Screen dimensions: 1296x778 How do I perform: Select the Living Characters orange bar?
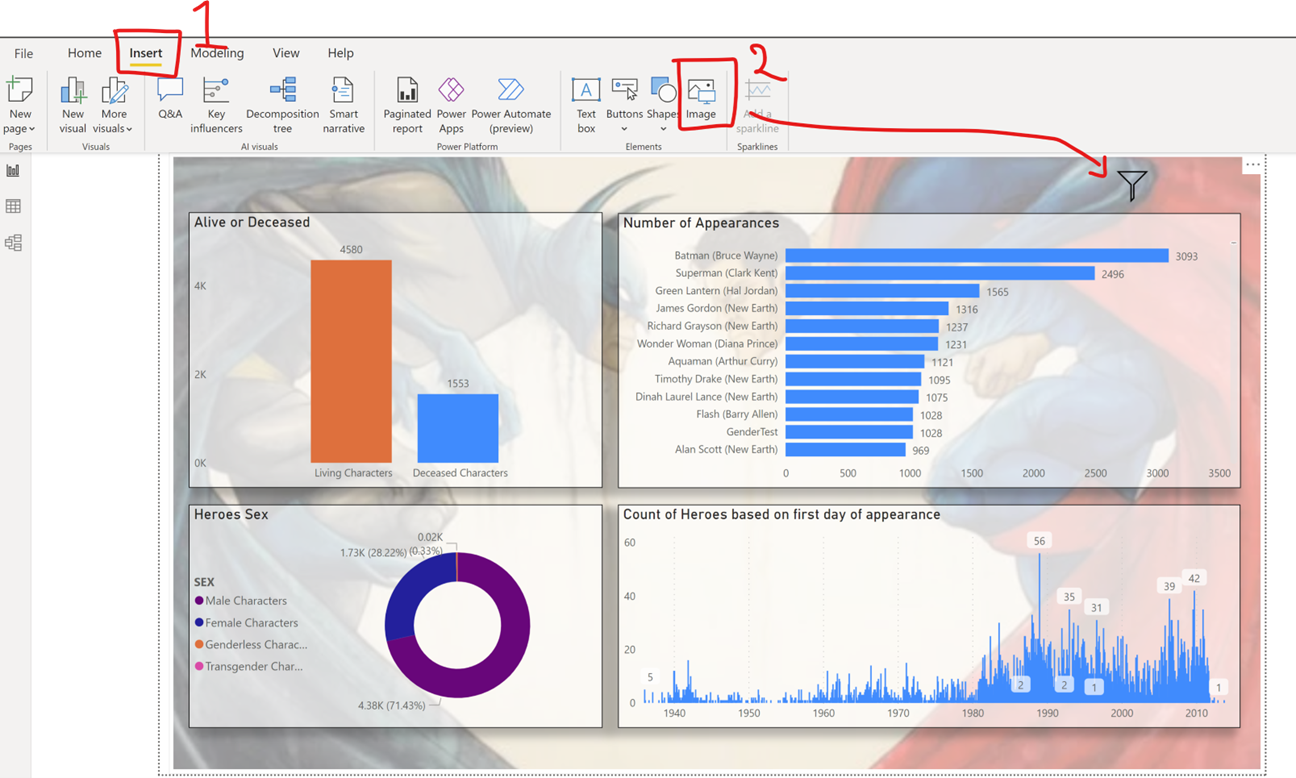[351, 361]
